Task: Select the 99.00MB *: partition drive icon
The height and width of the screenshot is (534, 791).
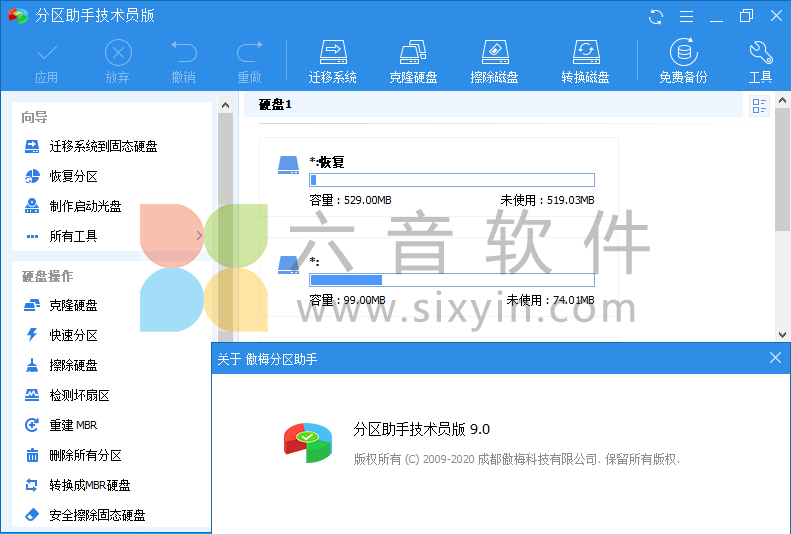Action: [x=289, y=265]
